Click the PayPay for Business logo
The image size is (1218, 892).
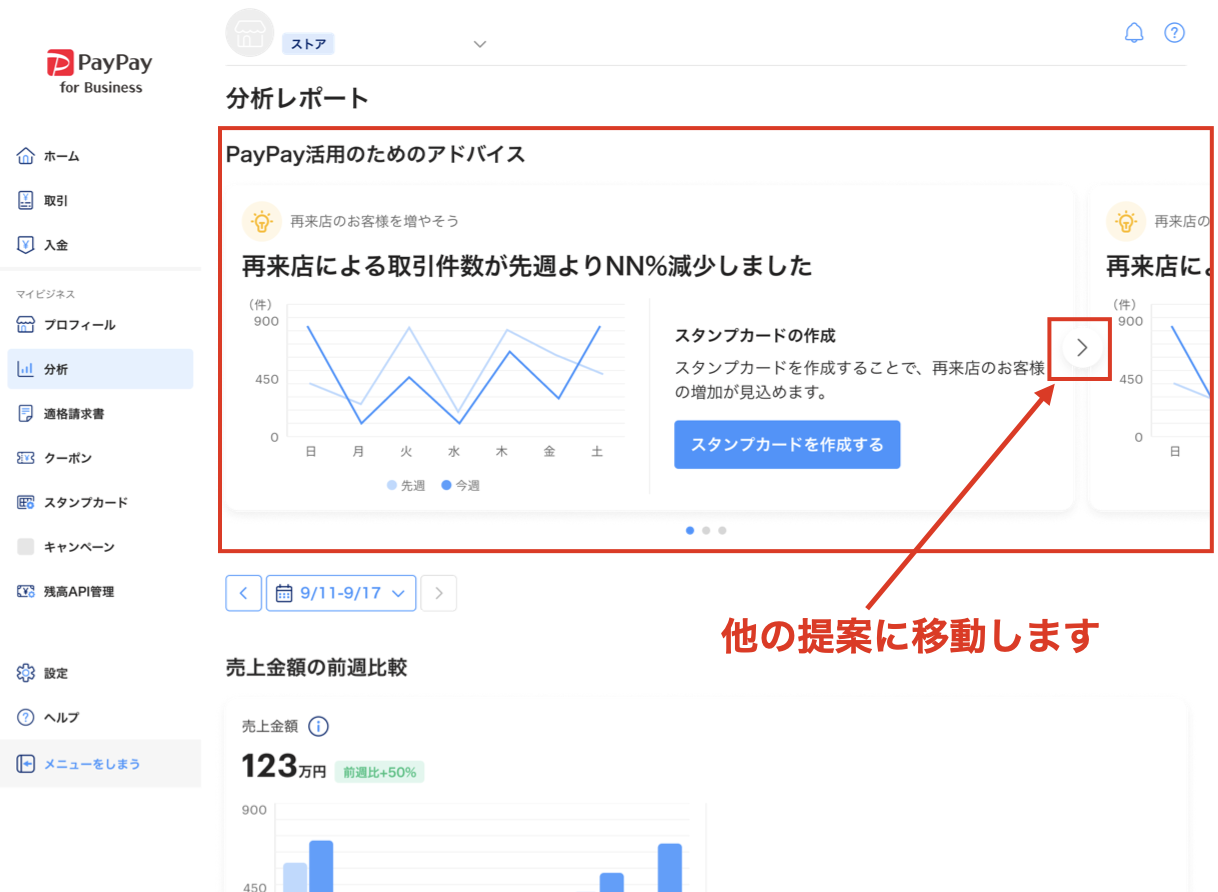tap(100, 71)
